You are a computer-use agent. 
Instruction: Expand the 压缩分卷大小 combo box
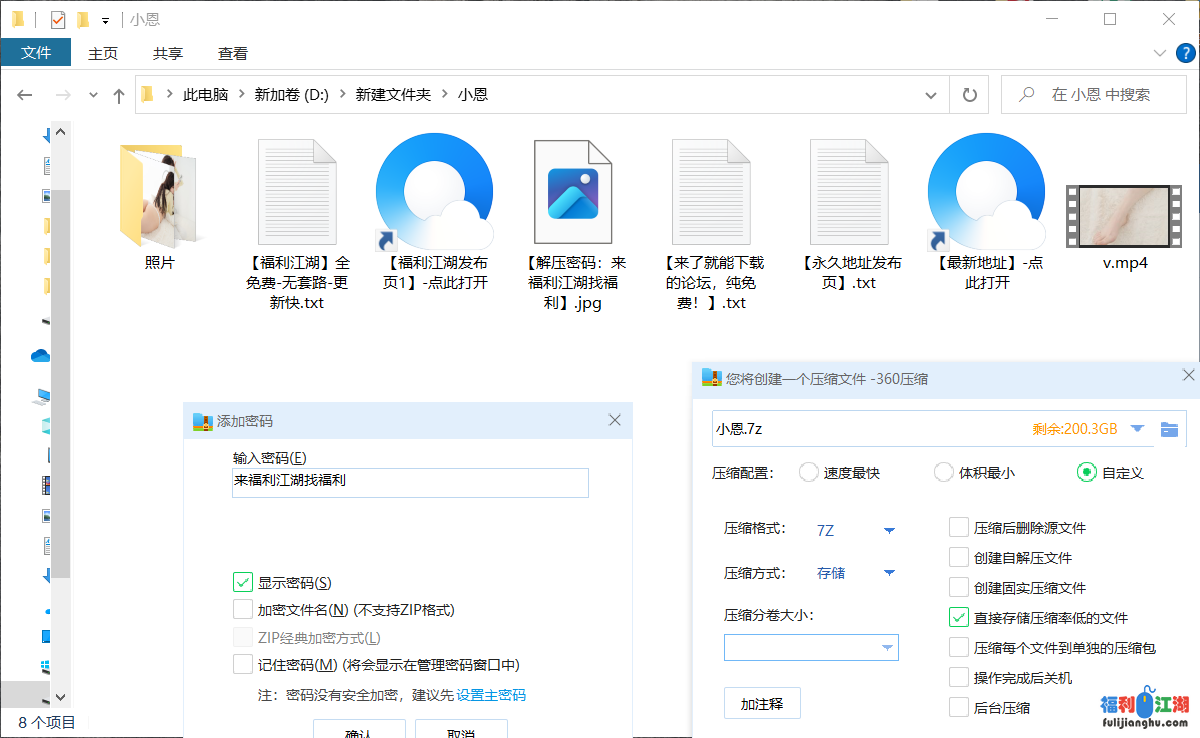[889, 647]
